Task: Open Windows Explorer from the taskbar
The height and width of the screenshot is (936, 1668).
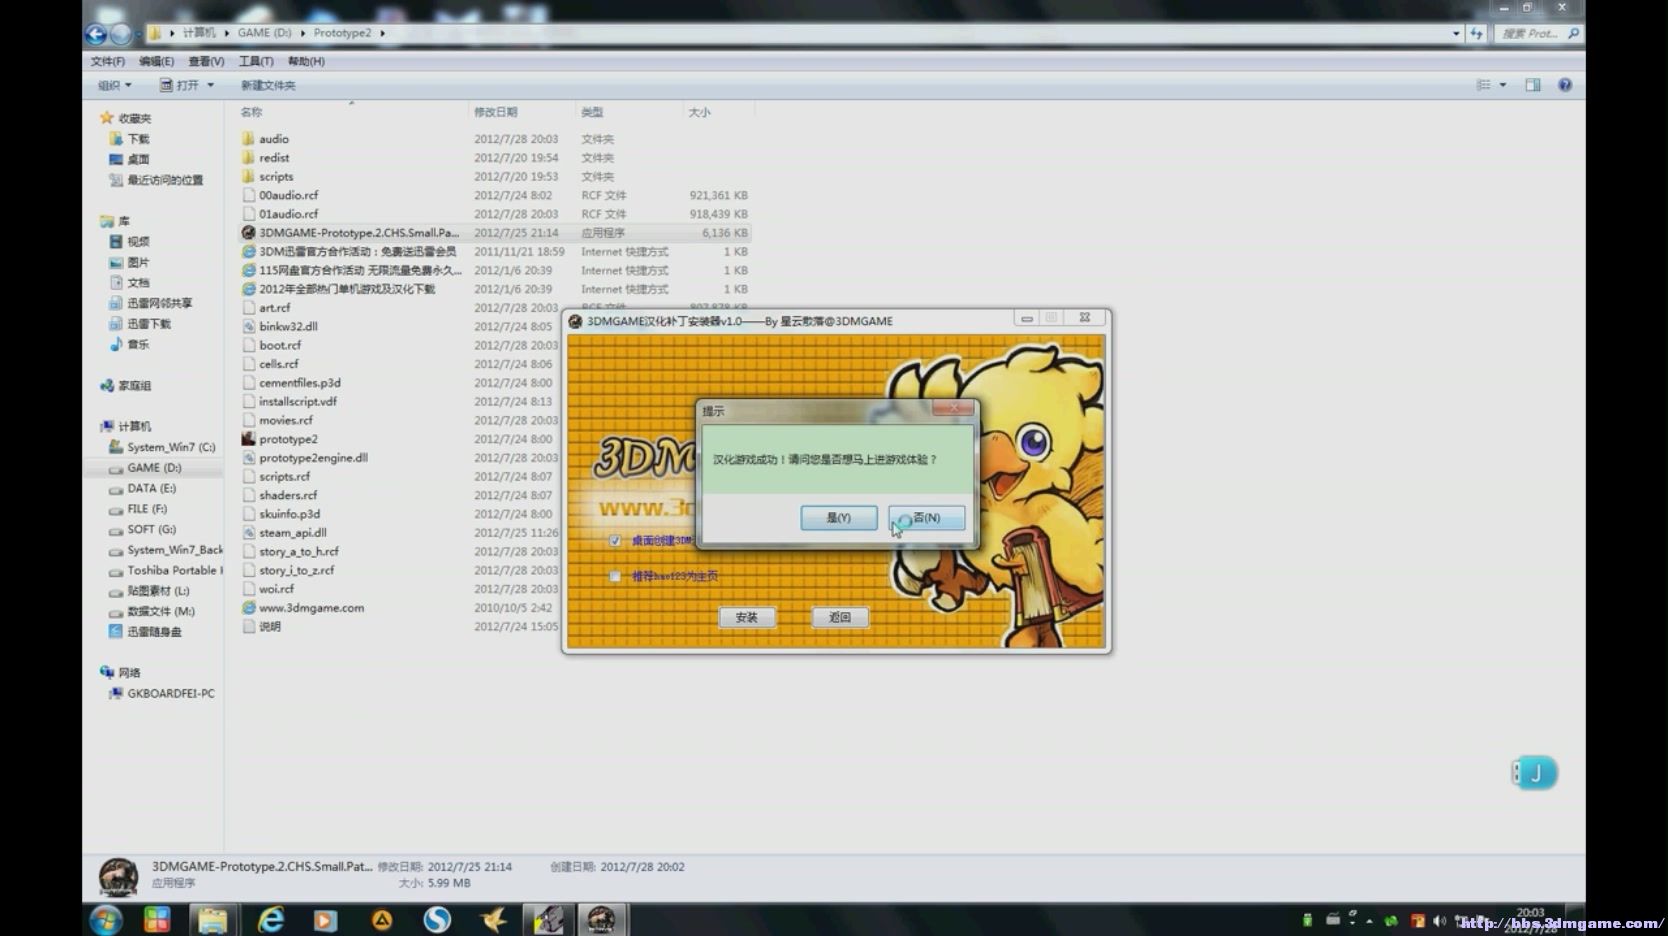Action: click(212, 920)
